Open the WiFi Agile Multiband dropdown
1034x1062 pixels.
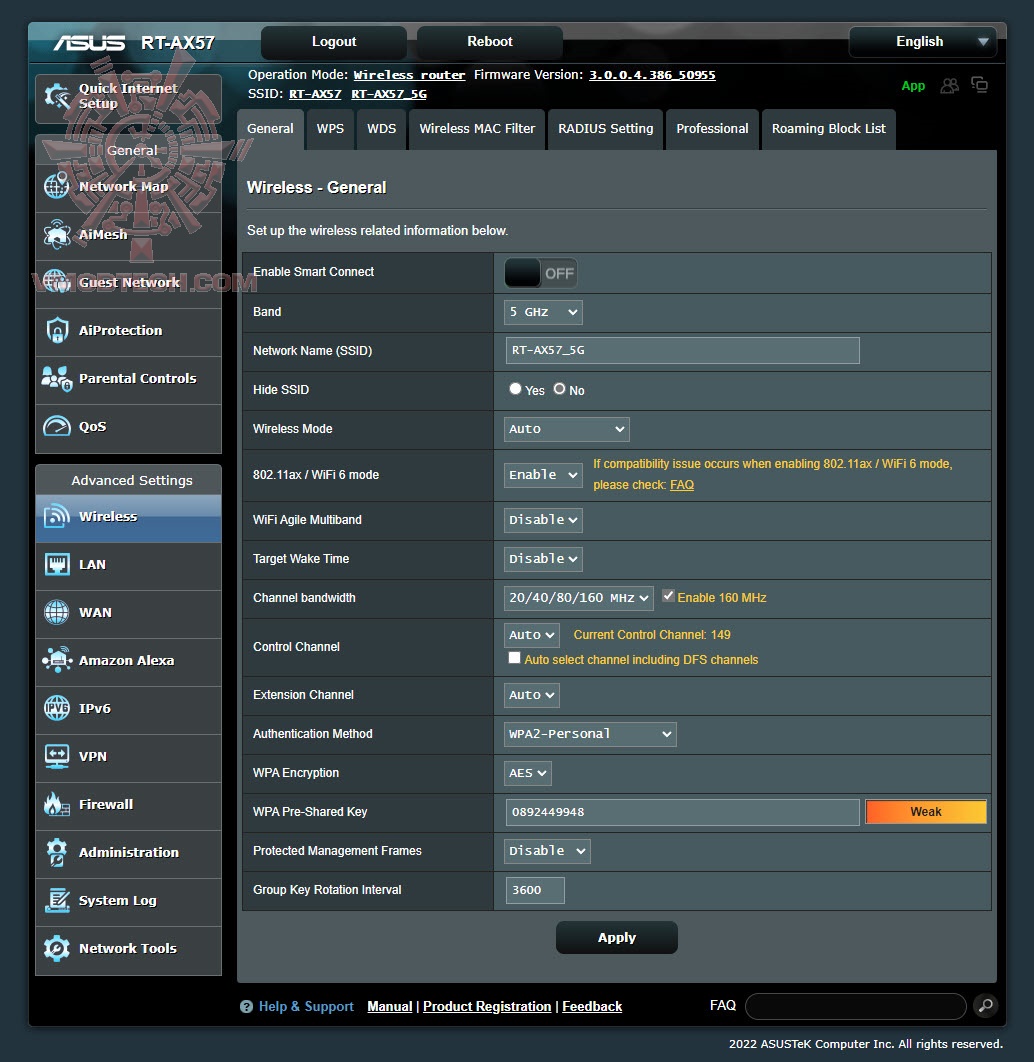543,520
